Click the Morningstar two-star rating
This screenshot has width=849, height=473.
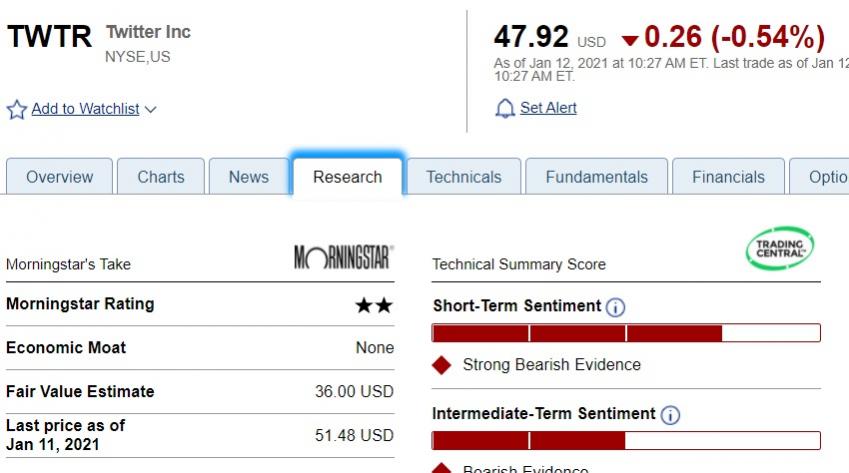[374, 305]
